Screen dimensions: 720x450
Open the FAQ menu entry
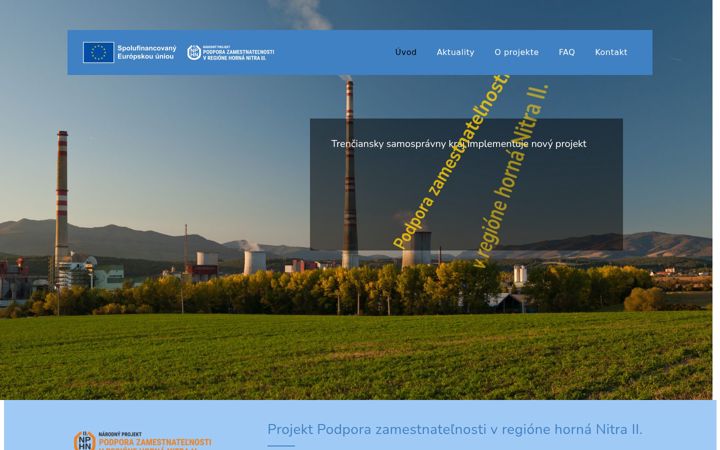tap(566, 52)
